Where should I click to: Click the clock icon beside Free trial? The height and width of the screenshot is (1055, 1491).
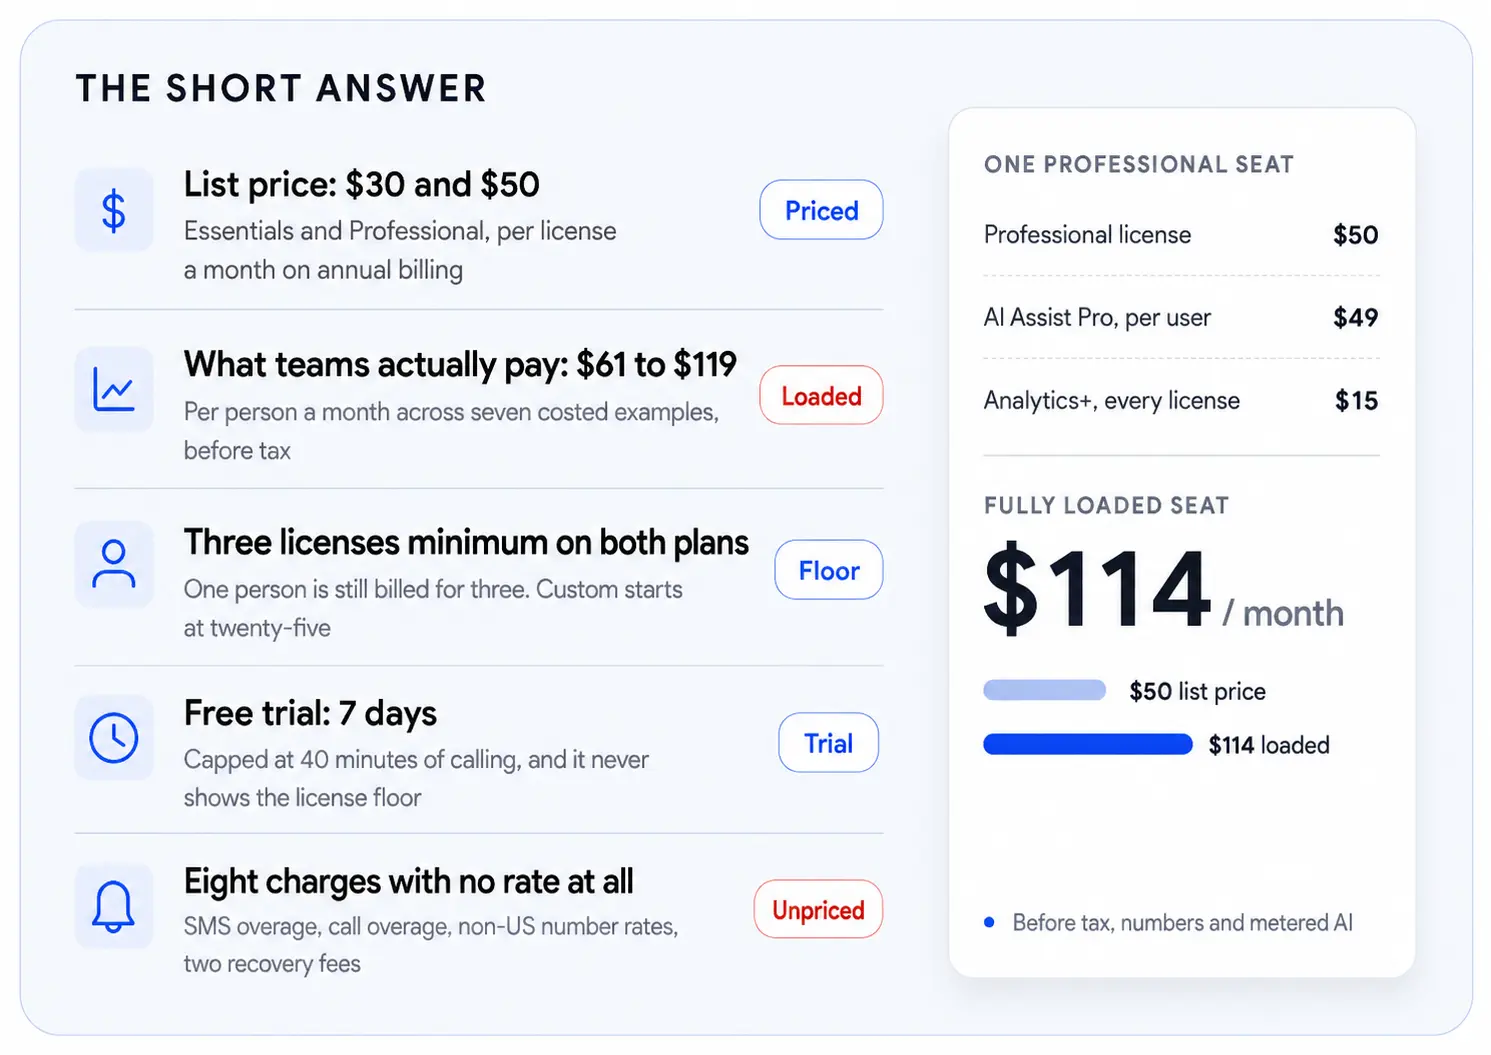coord(114,738)
